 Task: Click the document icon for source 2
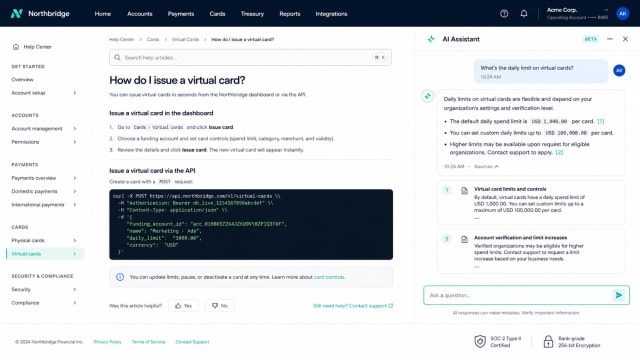click(x=464, y=239)
